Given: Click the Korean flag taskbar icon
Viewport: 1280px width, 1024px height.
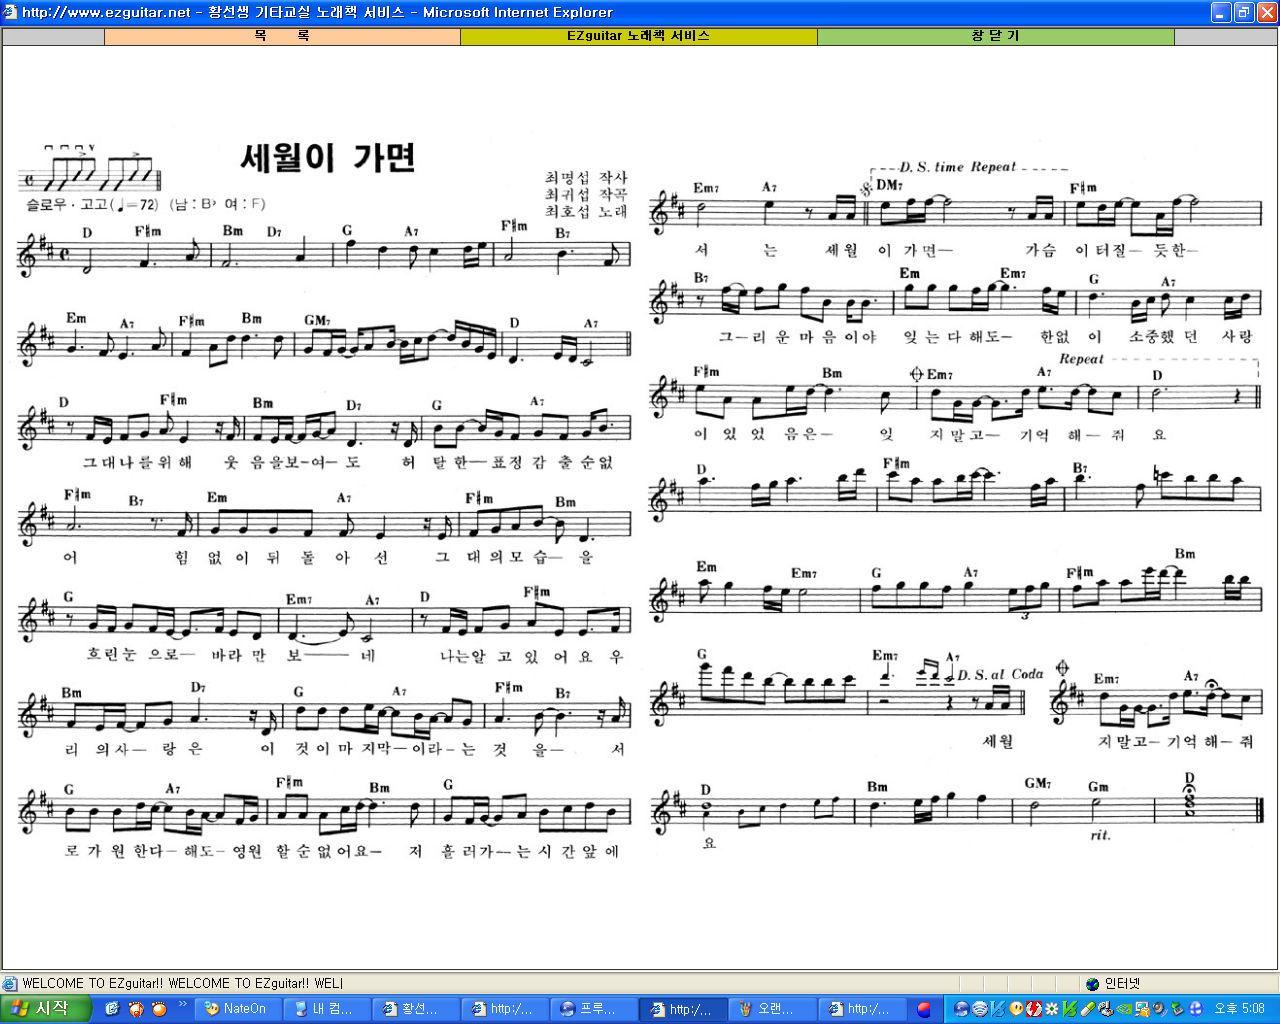Looking at the screenshot, I should [924, 1009].
